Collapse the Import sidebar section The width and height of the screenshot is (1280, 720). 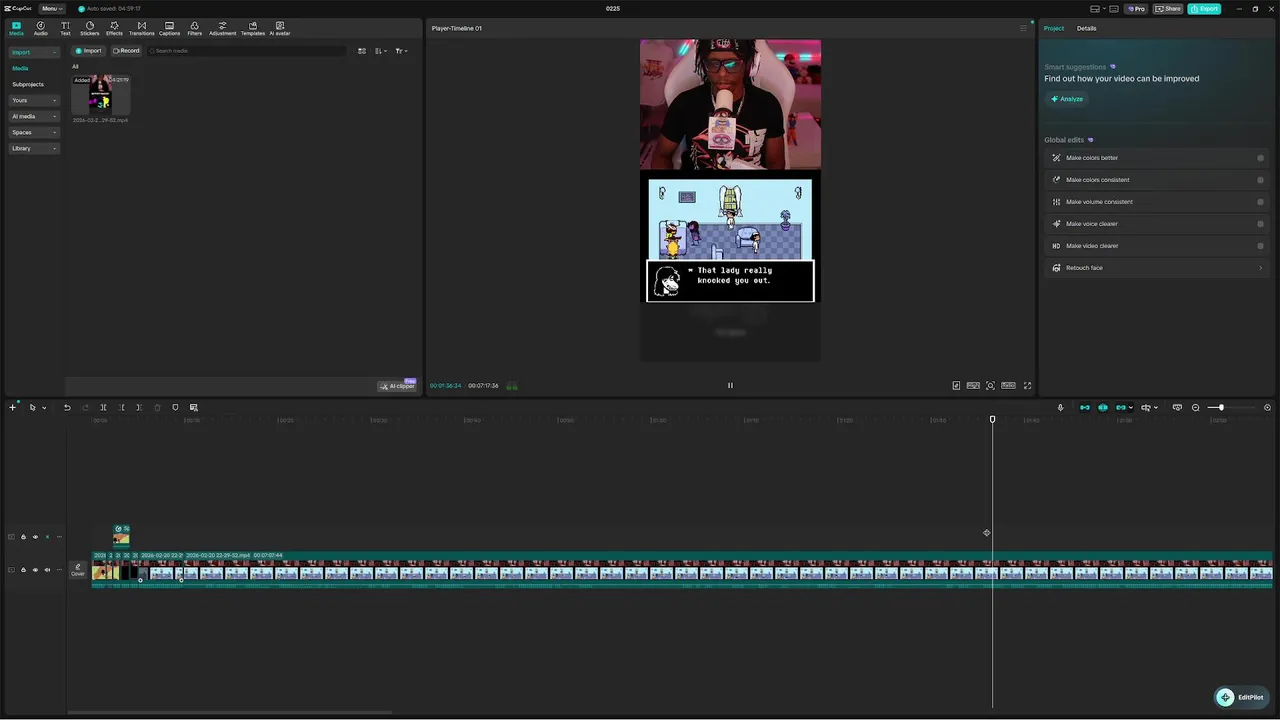click(35, 52)
